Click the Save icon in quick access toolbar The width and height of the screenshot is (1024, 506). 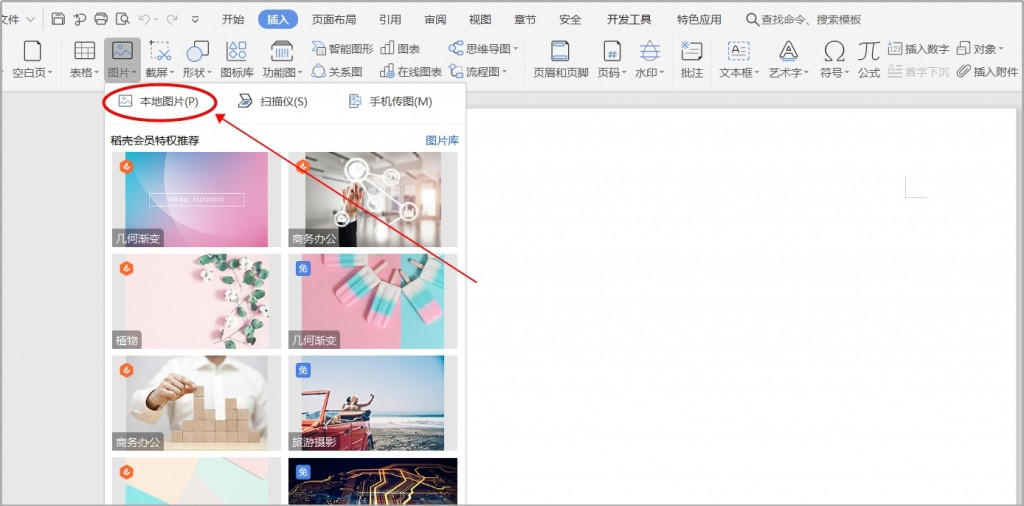(x=58, y=19)
